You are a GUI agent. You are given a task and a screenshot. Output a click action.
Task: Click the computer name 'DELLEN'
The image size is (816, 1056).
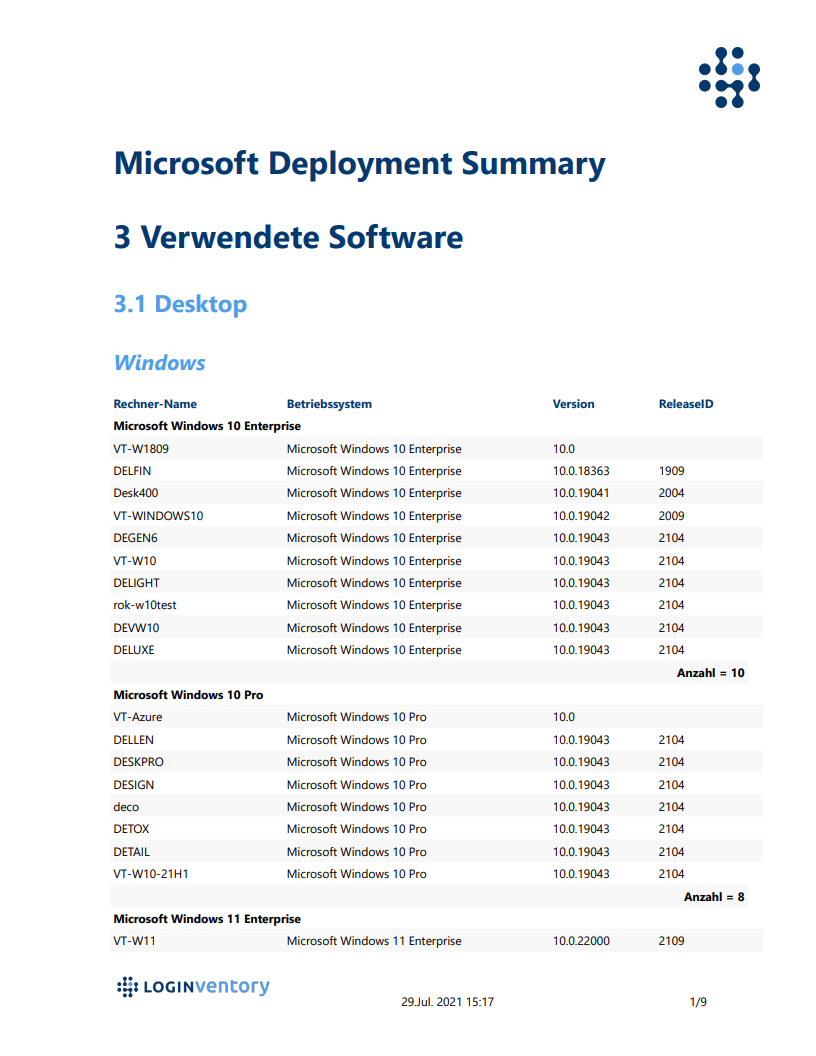pos(133,740)
